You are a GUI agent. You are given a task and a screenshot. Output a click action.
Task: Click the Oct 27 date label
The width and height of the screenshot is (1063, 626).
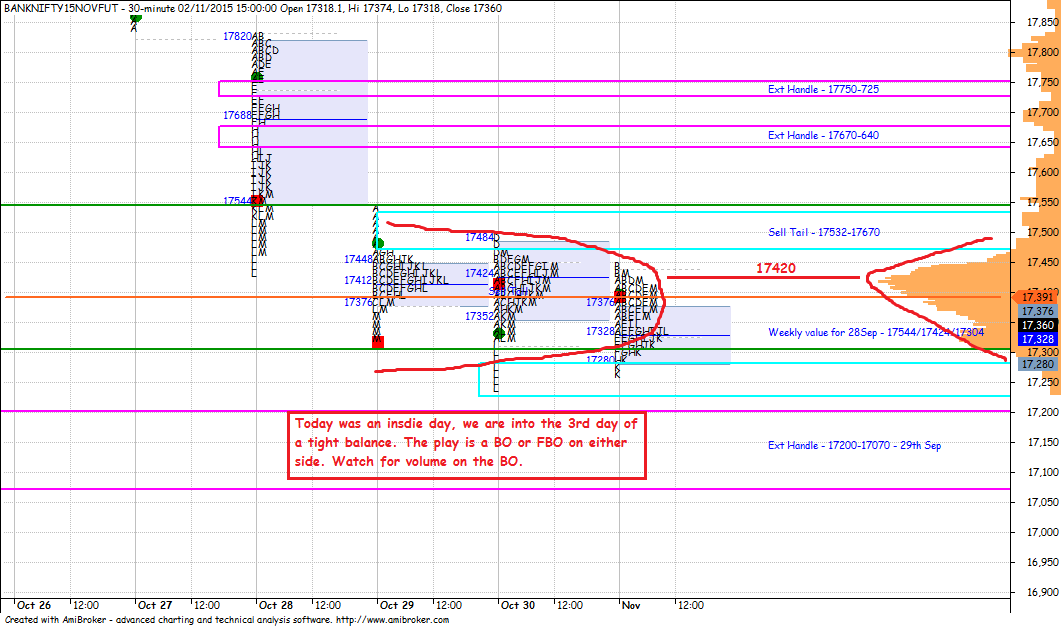coord(155,605)
